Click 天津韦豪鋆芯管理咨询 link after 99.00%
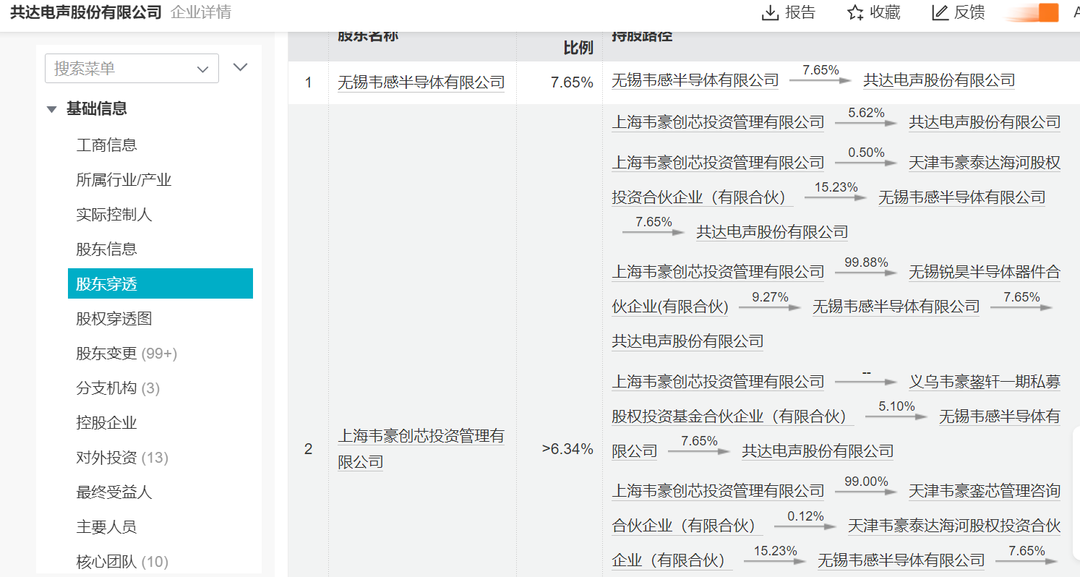The width and height of the screenshot is (1080, 577). 984,491
